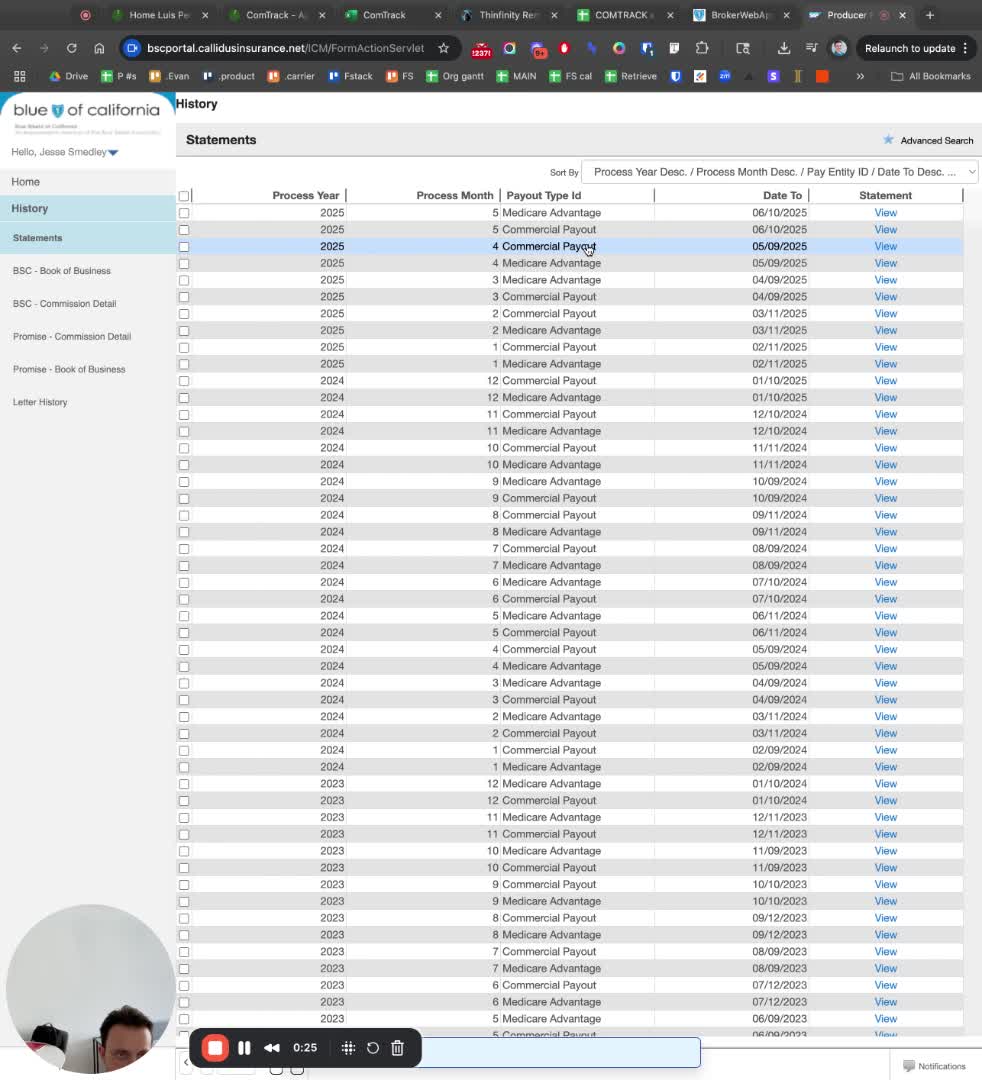View the 01/10/2025 Commercial Payout statement
Image resolution: width=982 pixels, height=1080 pixels.
tap(886, 381)
